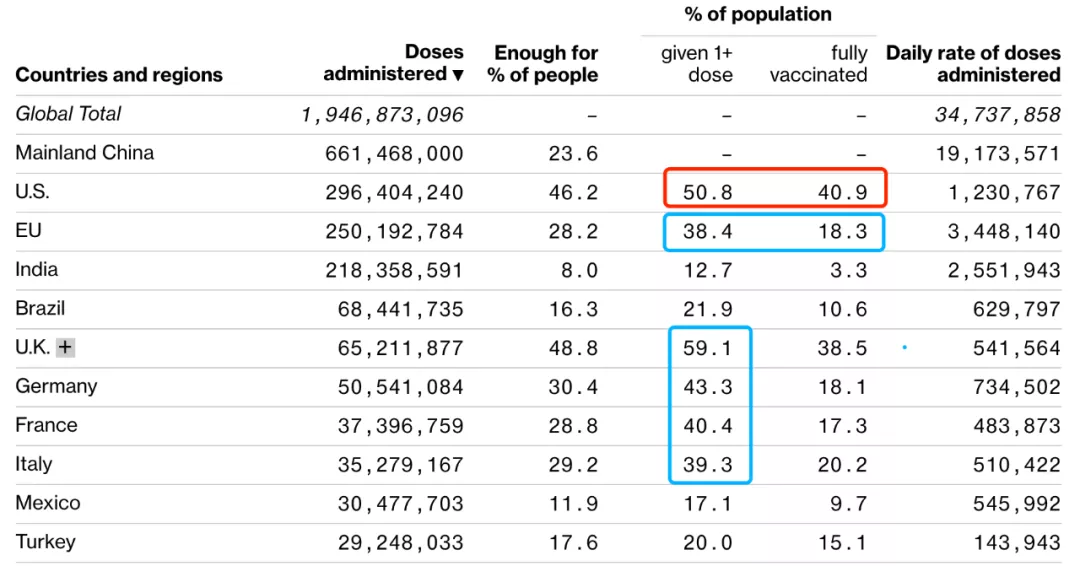Select the Mexico row label

coord(48,504)
